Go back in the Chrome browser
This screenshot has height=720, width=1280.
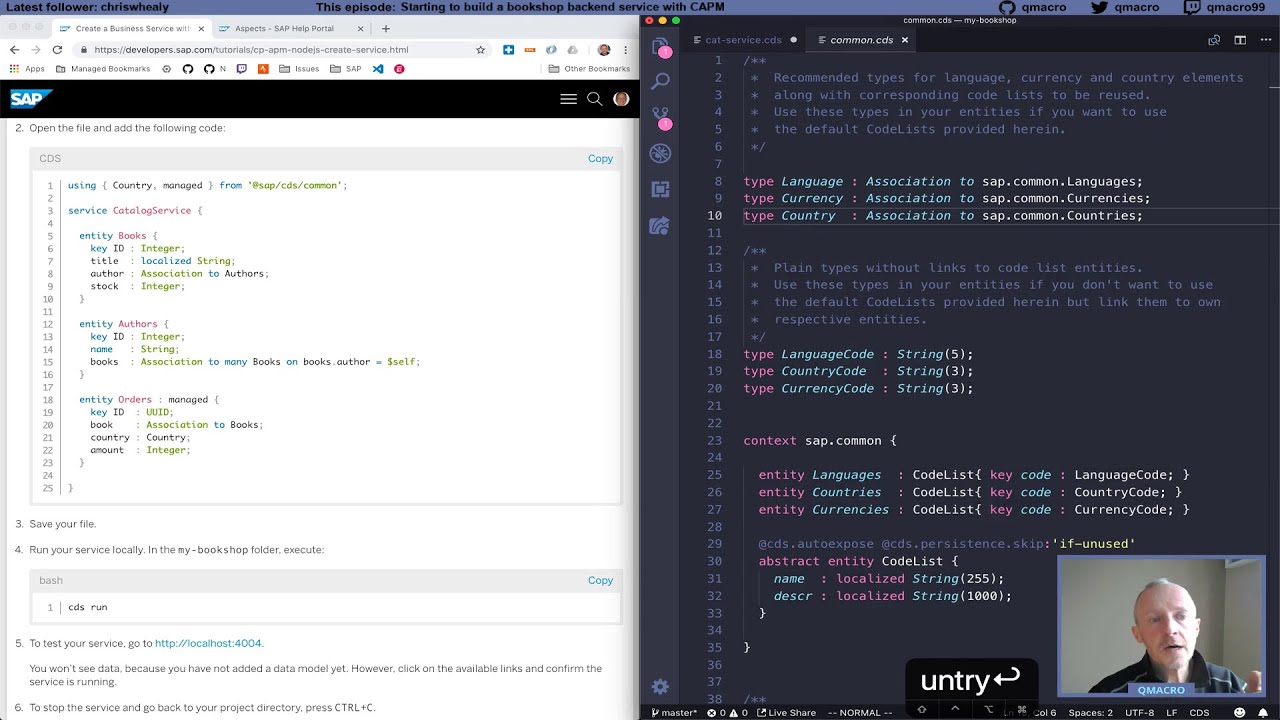point(14,49)
